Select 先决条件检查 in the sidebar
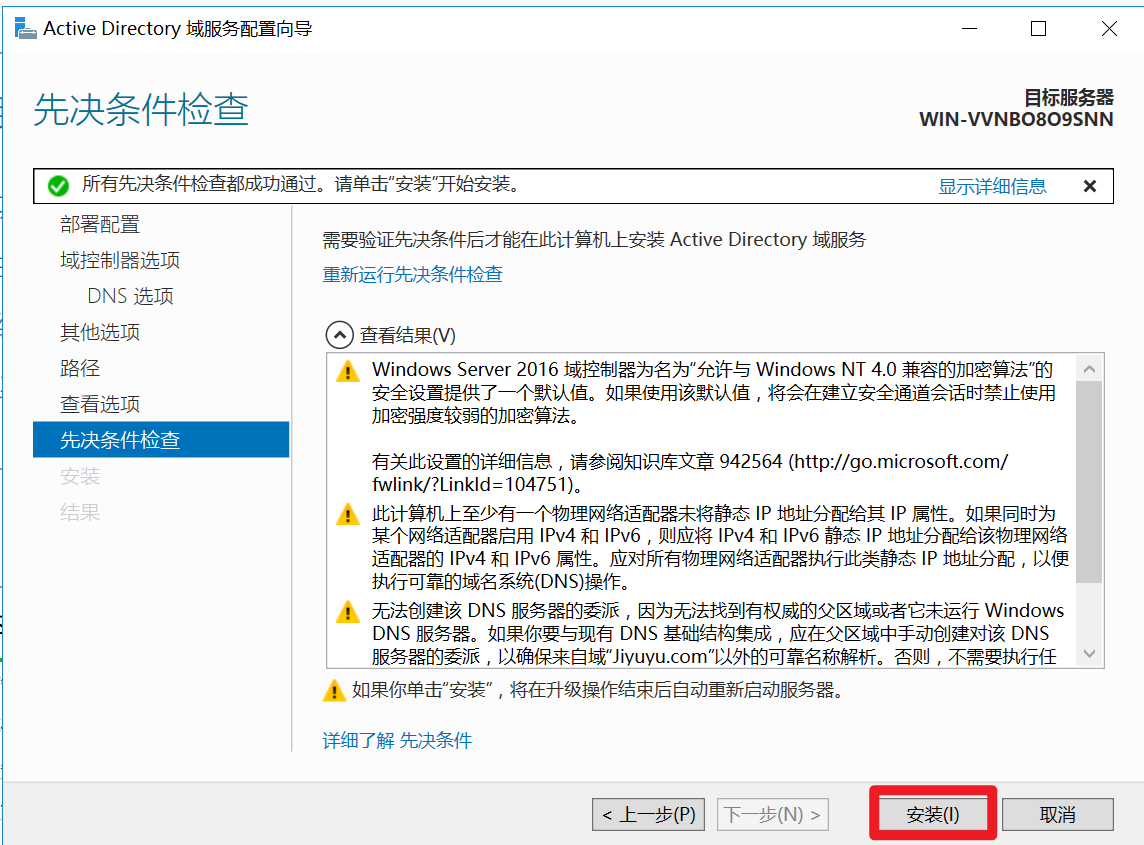Viewport: 1144px width, 845px height. point(161,440)
